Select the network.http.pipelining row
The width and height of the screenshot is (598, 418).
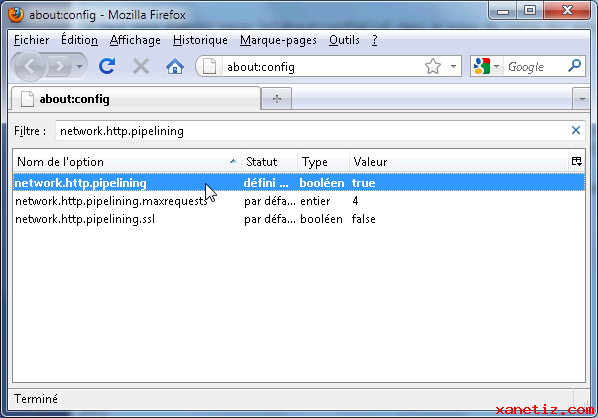click(x=299, y=183)
